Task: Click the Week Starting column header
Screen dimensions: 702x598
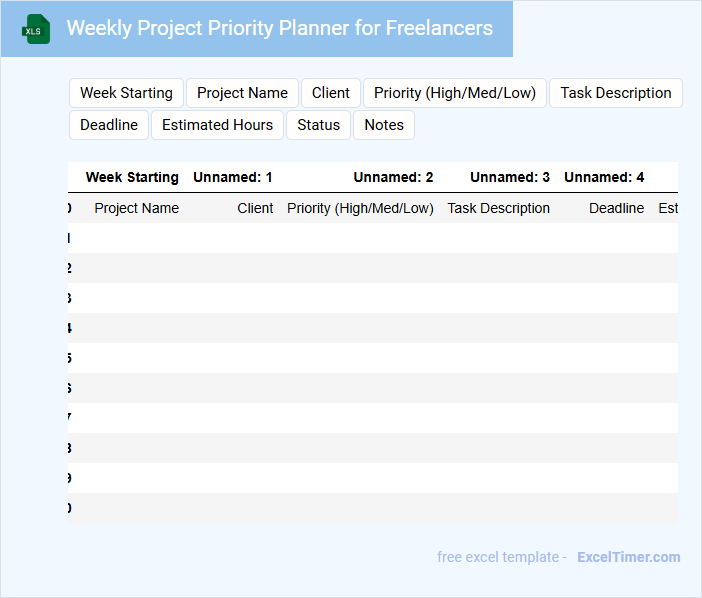Action: coord(132,177)
